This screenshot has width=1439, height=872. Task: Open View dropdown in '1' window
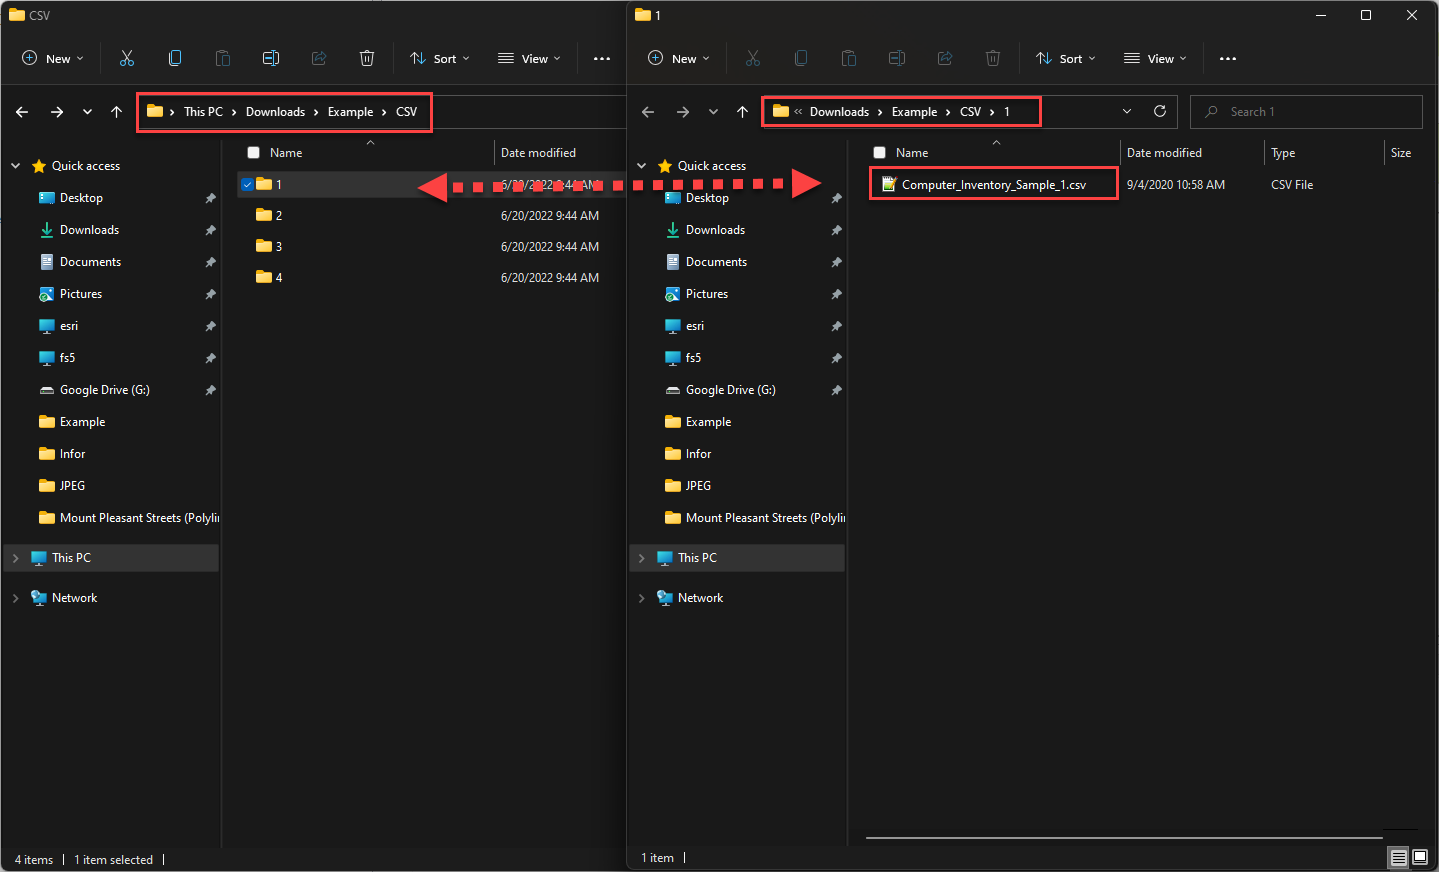[1155, 58]
